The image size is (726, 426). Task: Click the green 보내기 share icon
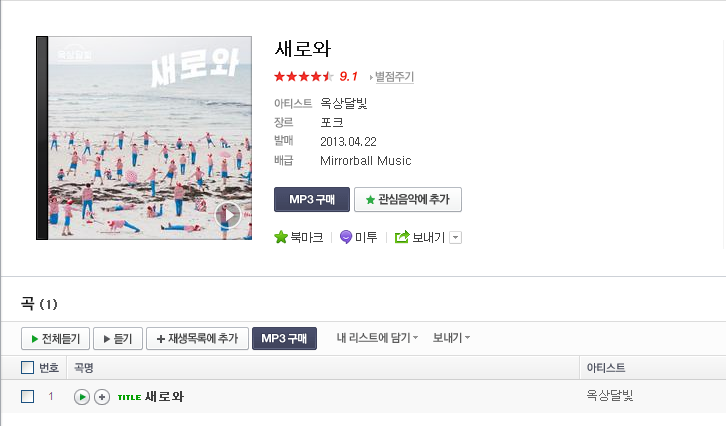(x=402, y=237)
